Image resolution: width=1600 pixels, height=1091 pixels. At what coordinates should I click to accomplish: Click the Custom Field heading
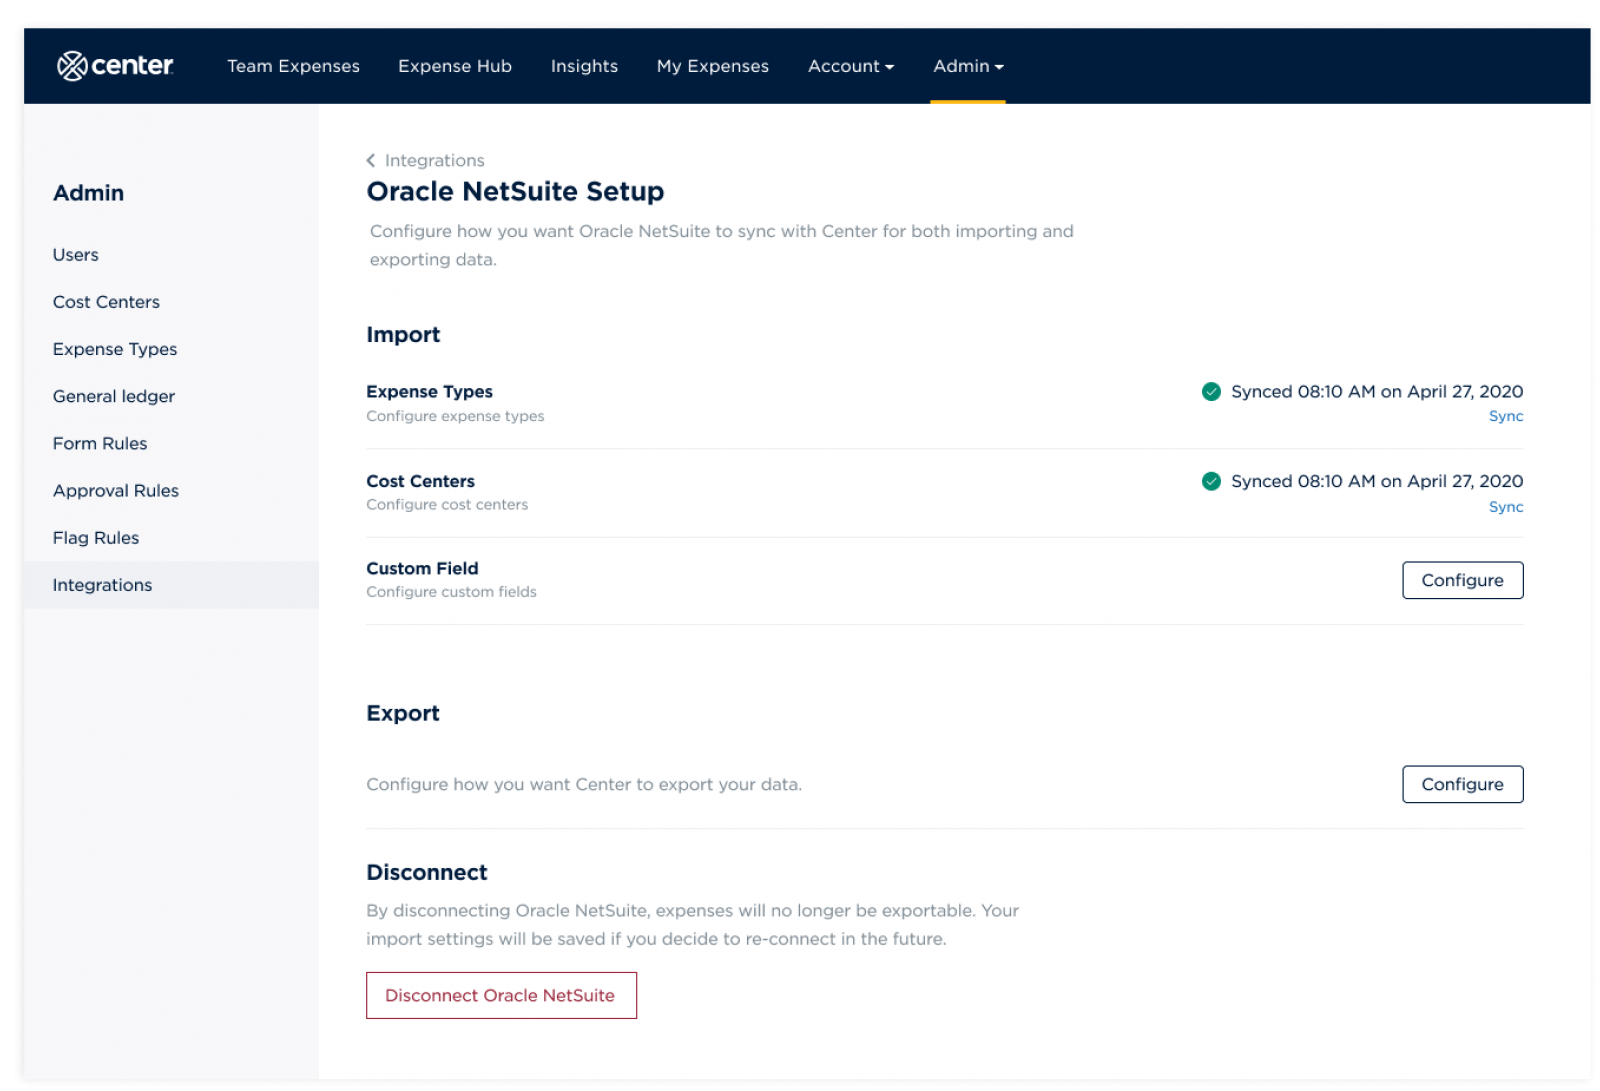click(x=422, y=568)
